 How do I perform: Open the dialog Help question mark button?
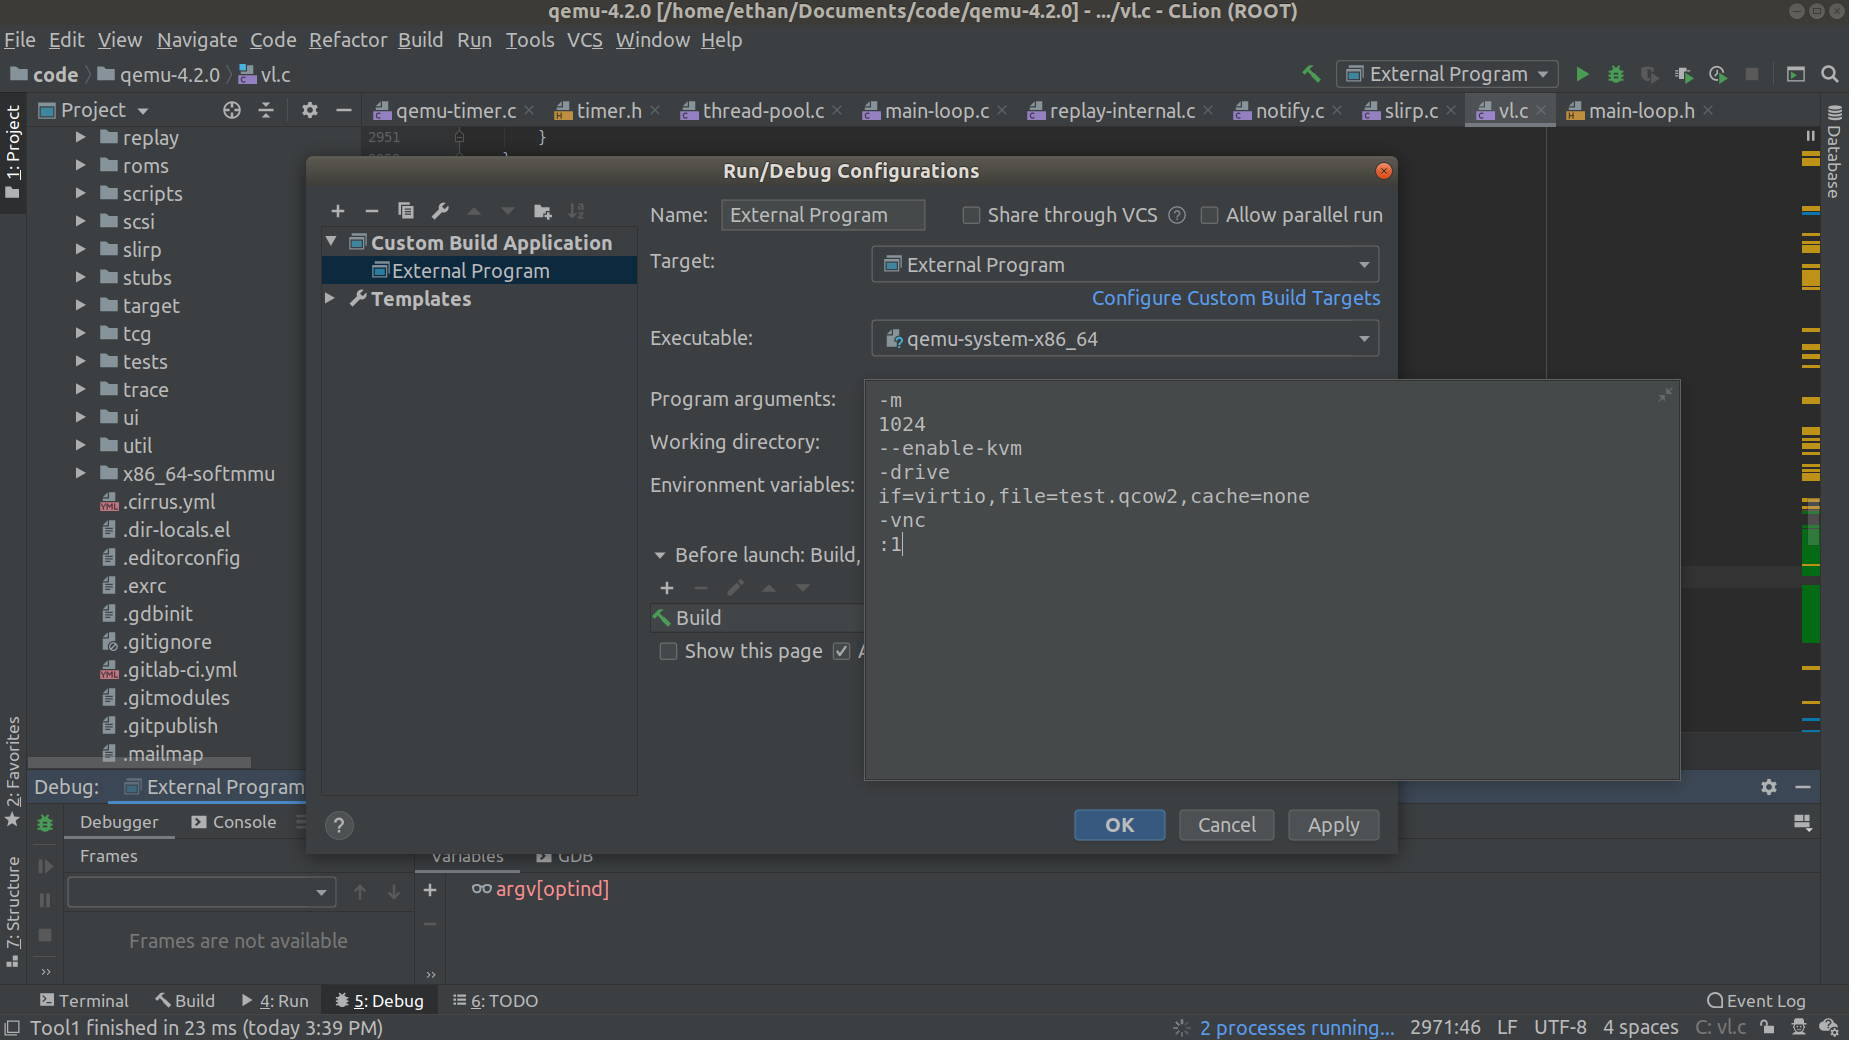point(339,825)
